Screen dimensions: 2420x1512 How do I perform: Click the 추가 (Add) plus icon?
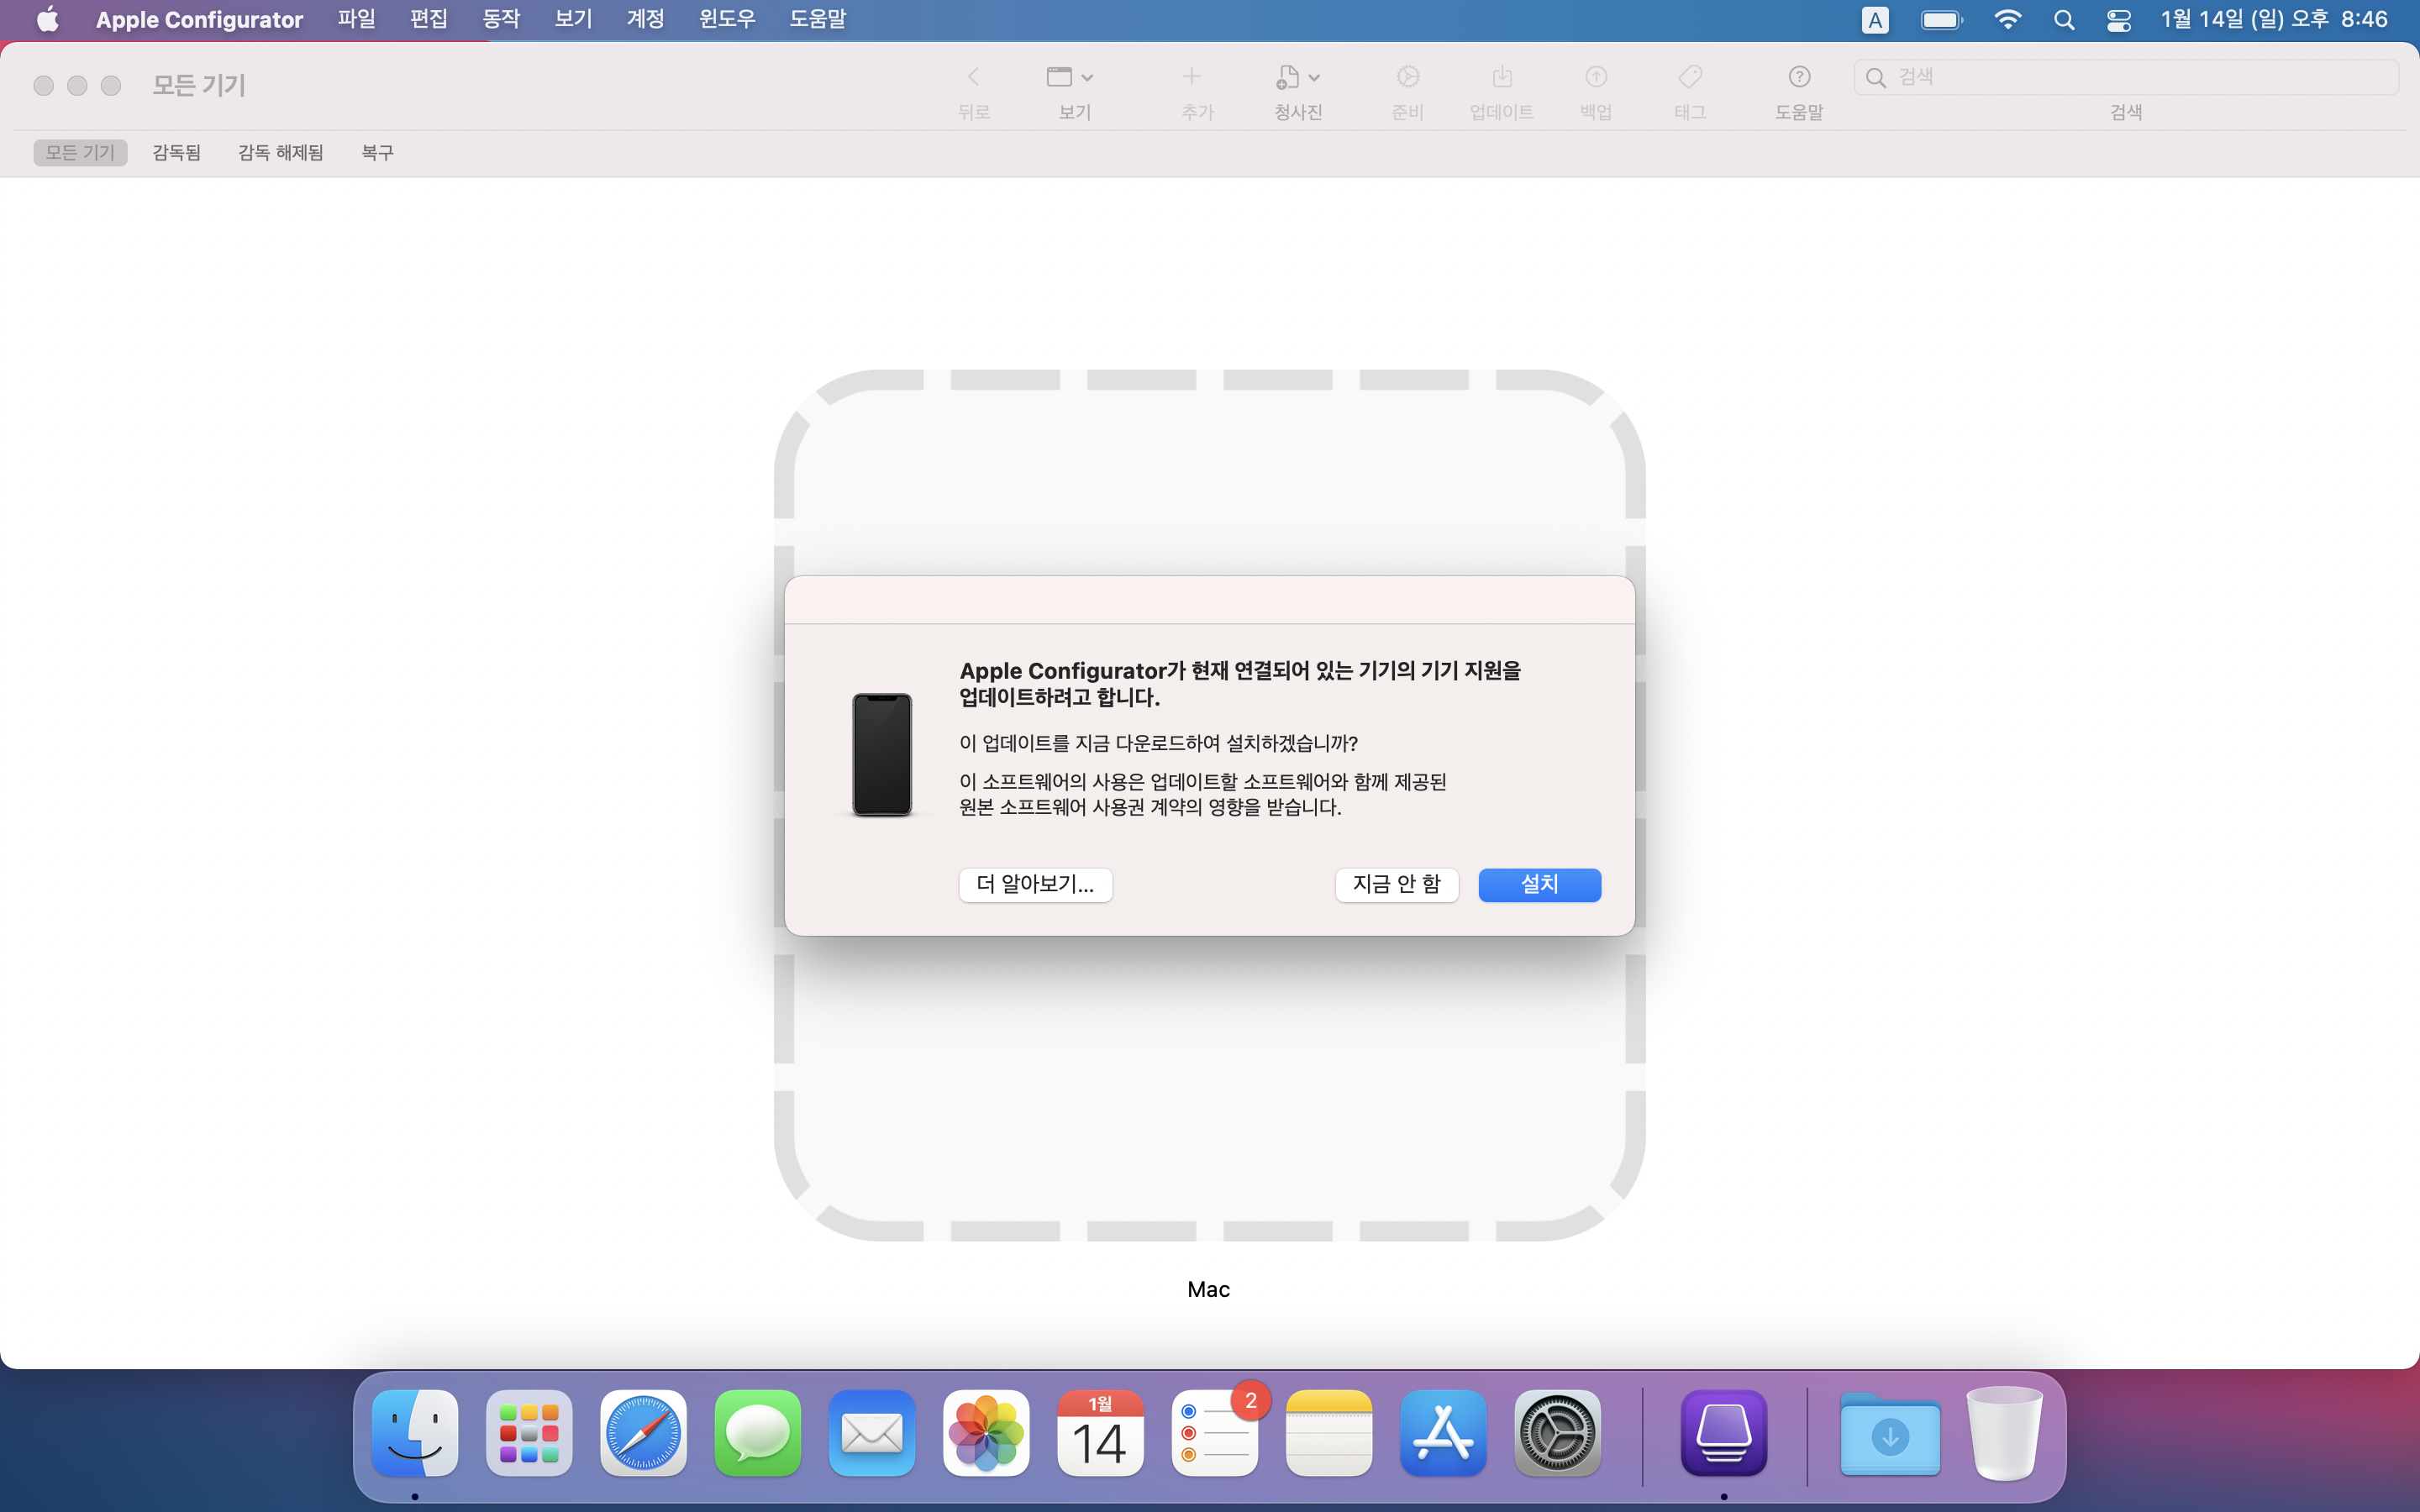click(x=1191, y=77)
